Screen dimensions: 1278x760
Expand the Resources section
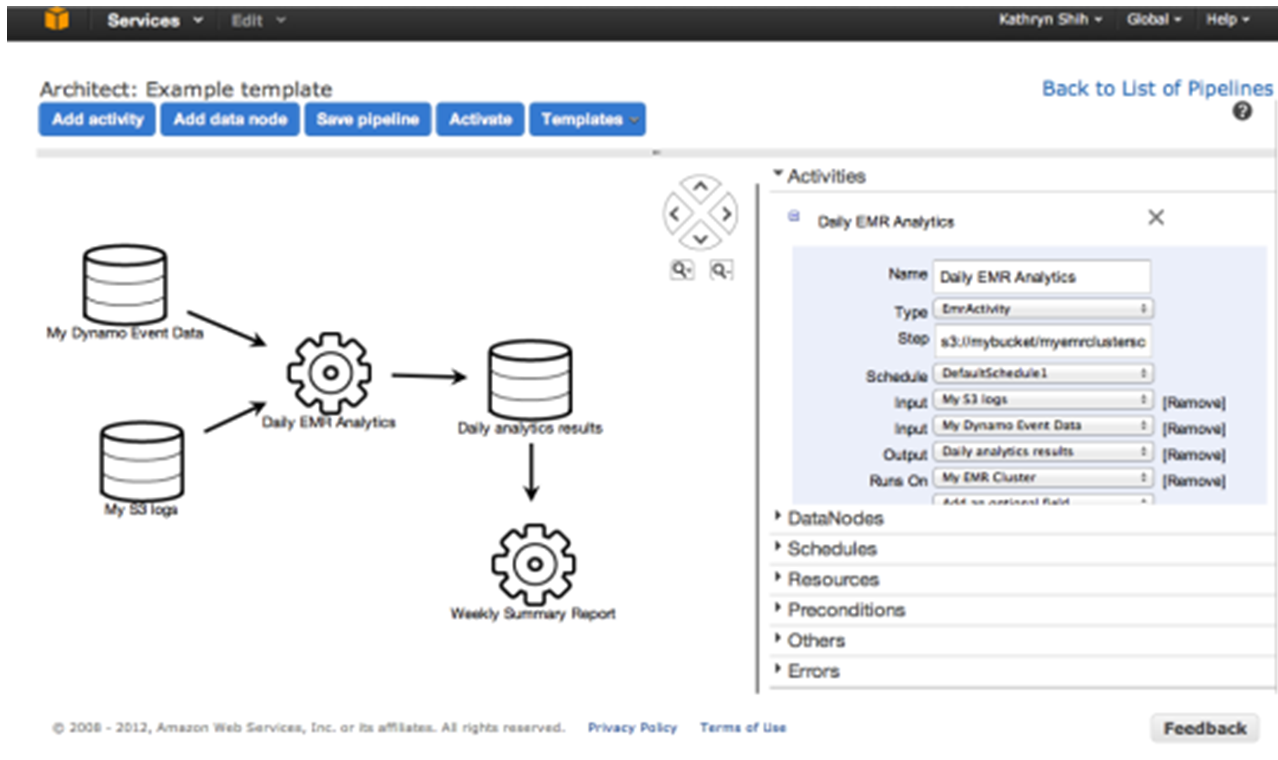pyautogui.click(x=827, y=579)
